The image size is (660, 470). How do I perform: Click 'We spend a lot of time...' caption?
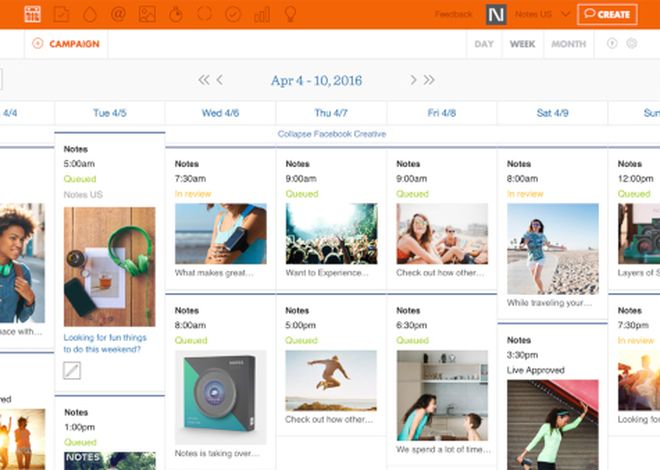point(443,449)
